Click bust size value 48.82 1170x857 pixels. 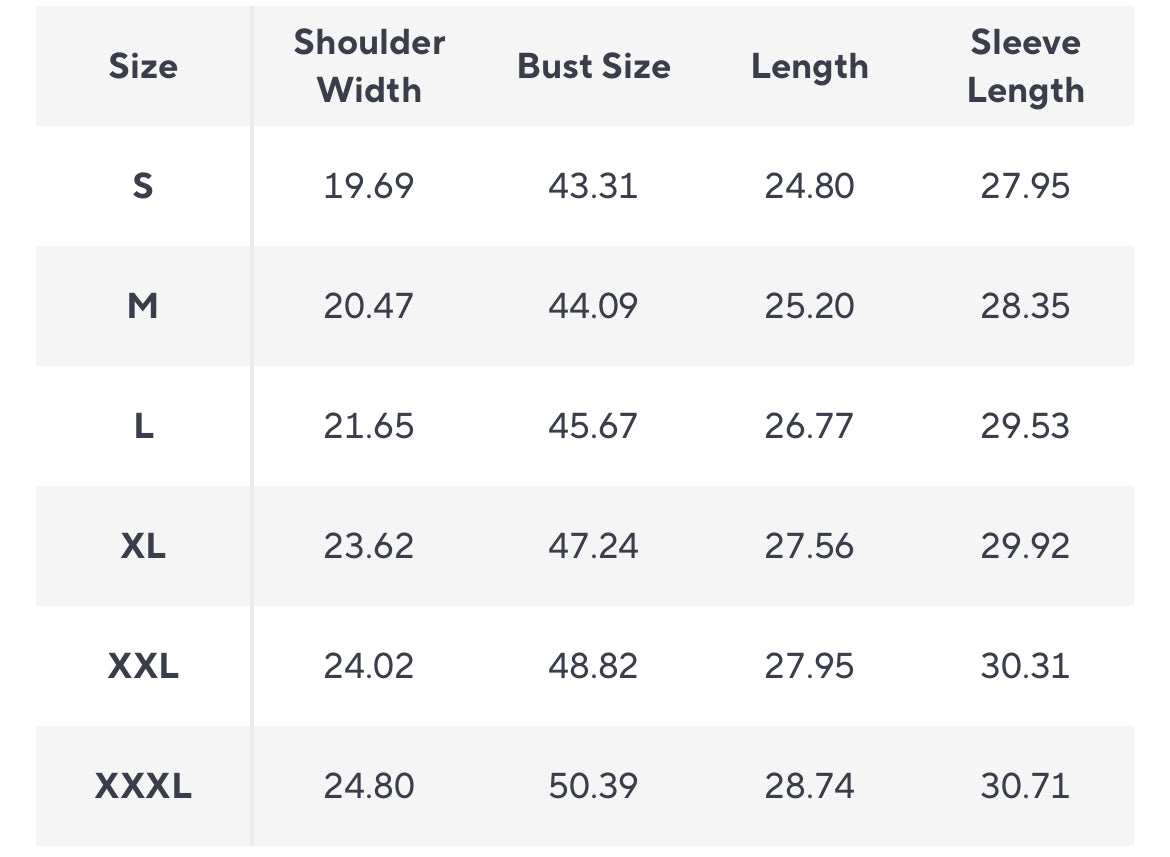pos(593,666)
